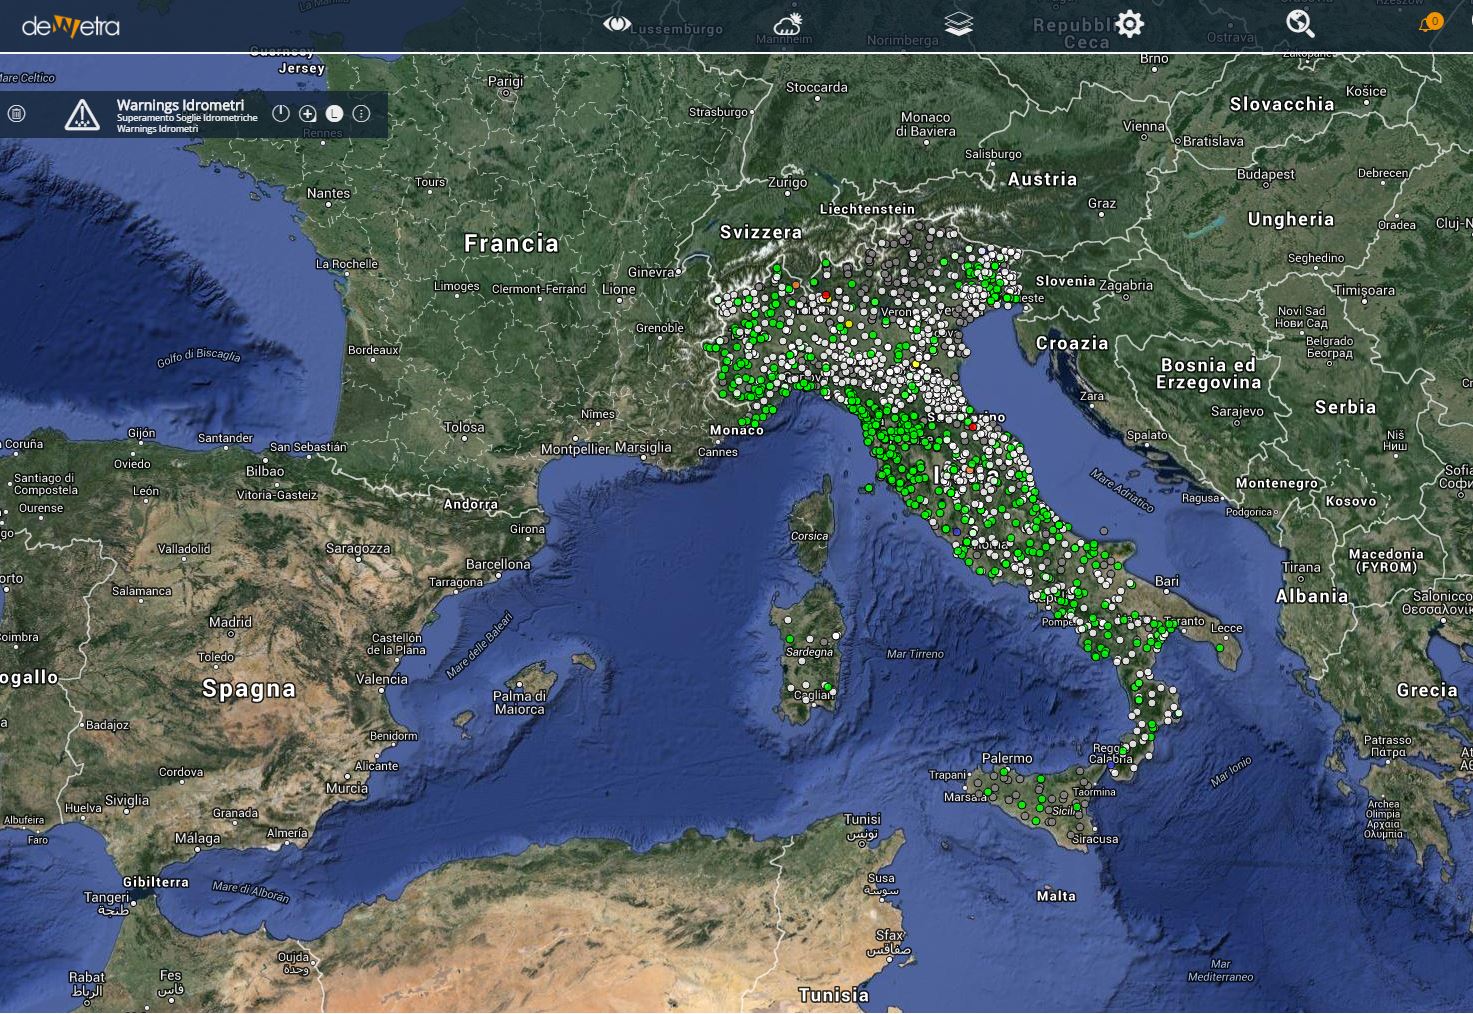Open the eye observations menu in top bar
The image size is (1473, 1014).
click(x=617, y=23)
